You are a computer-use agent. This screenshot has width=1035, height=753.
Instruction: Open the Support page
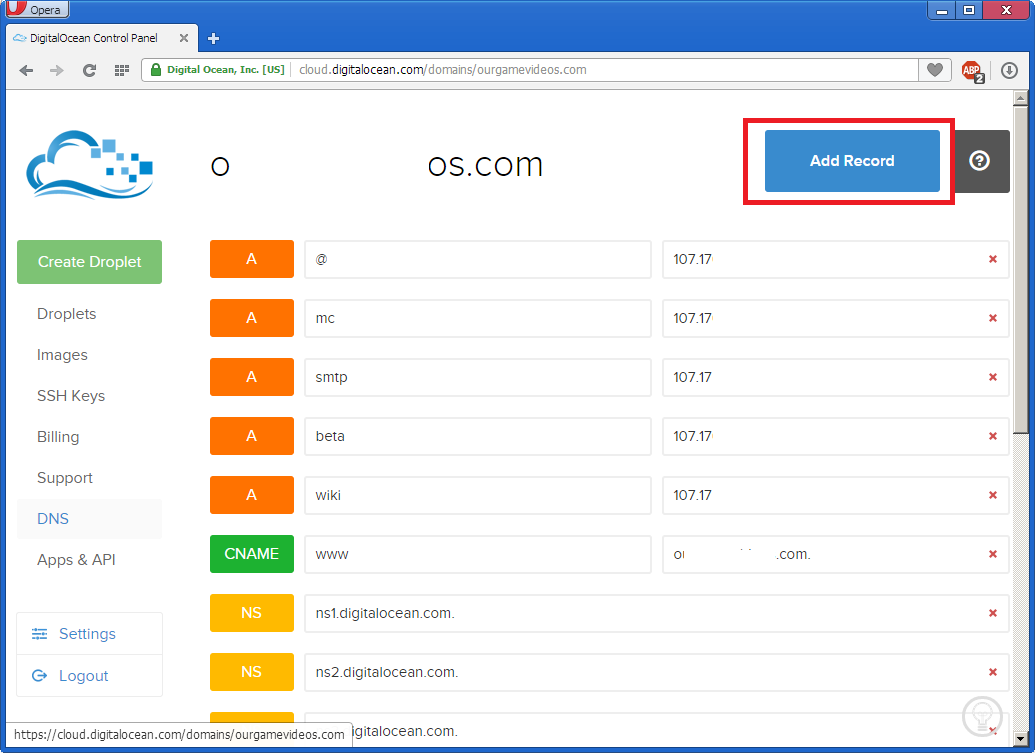pos(65,478)
